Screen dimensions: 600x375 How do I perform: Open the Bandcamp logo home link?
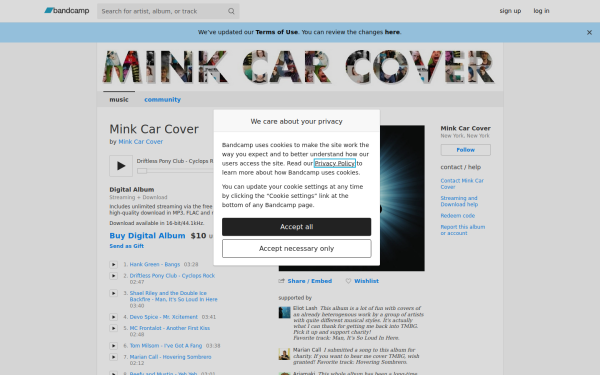[67, 11]
